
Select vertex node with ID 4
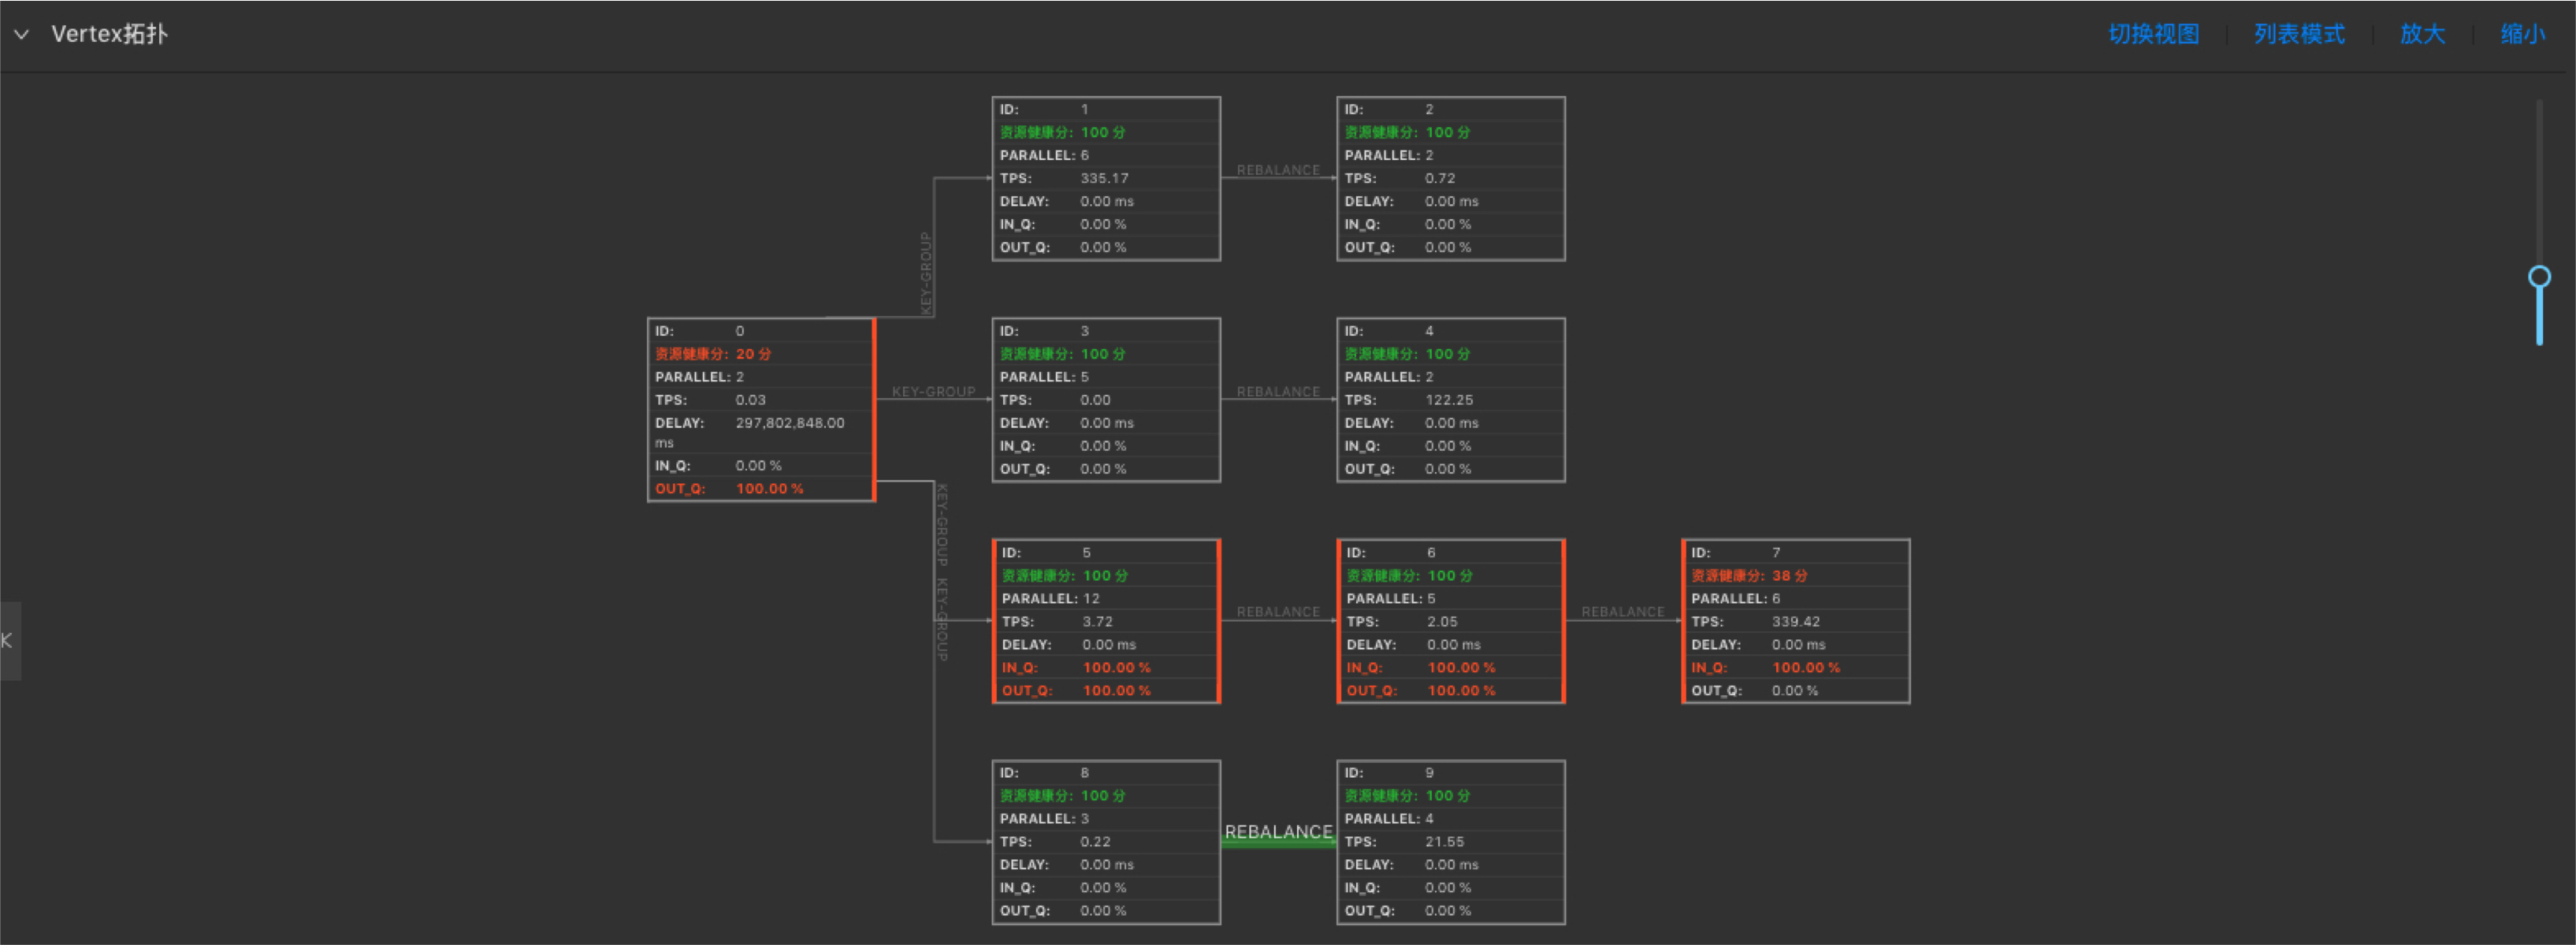tap(1450, 400)
